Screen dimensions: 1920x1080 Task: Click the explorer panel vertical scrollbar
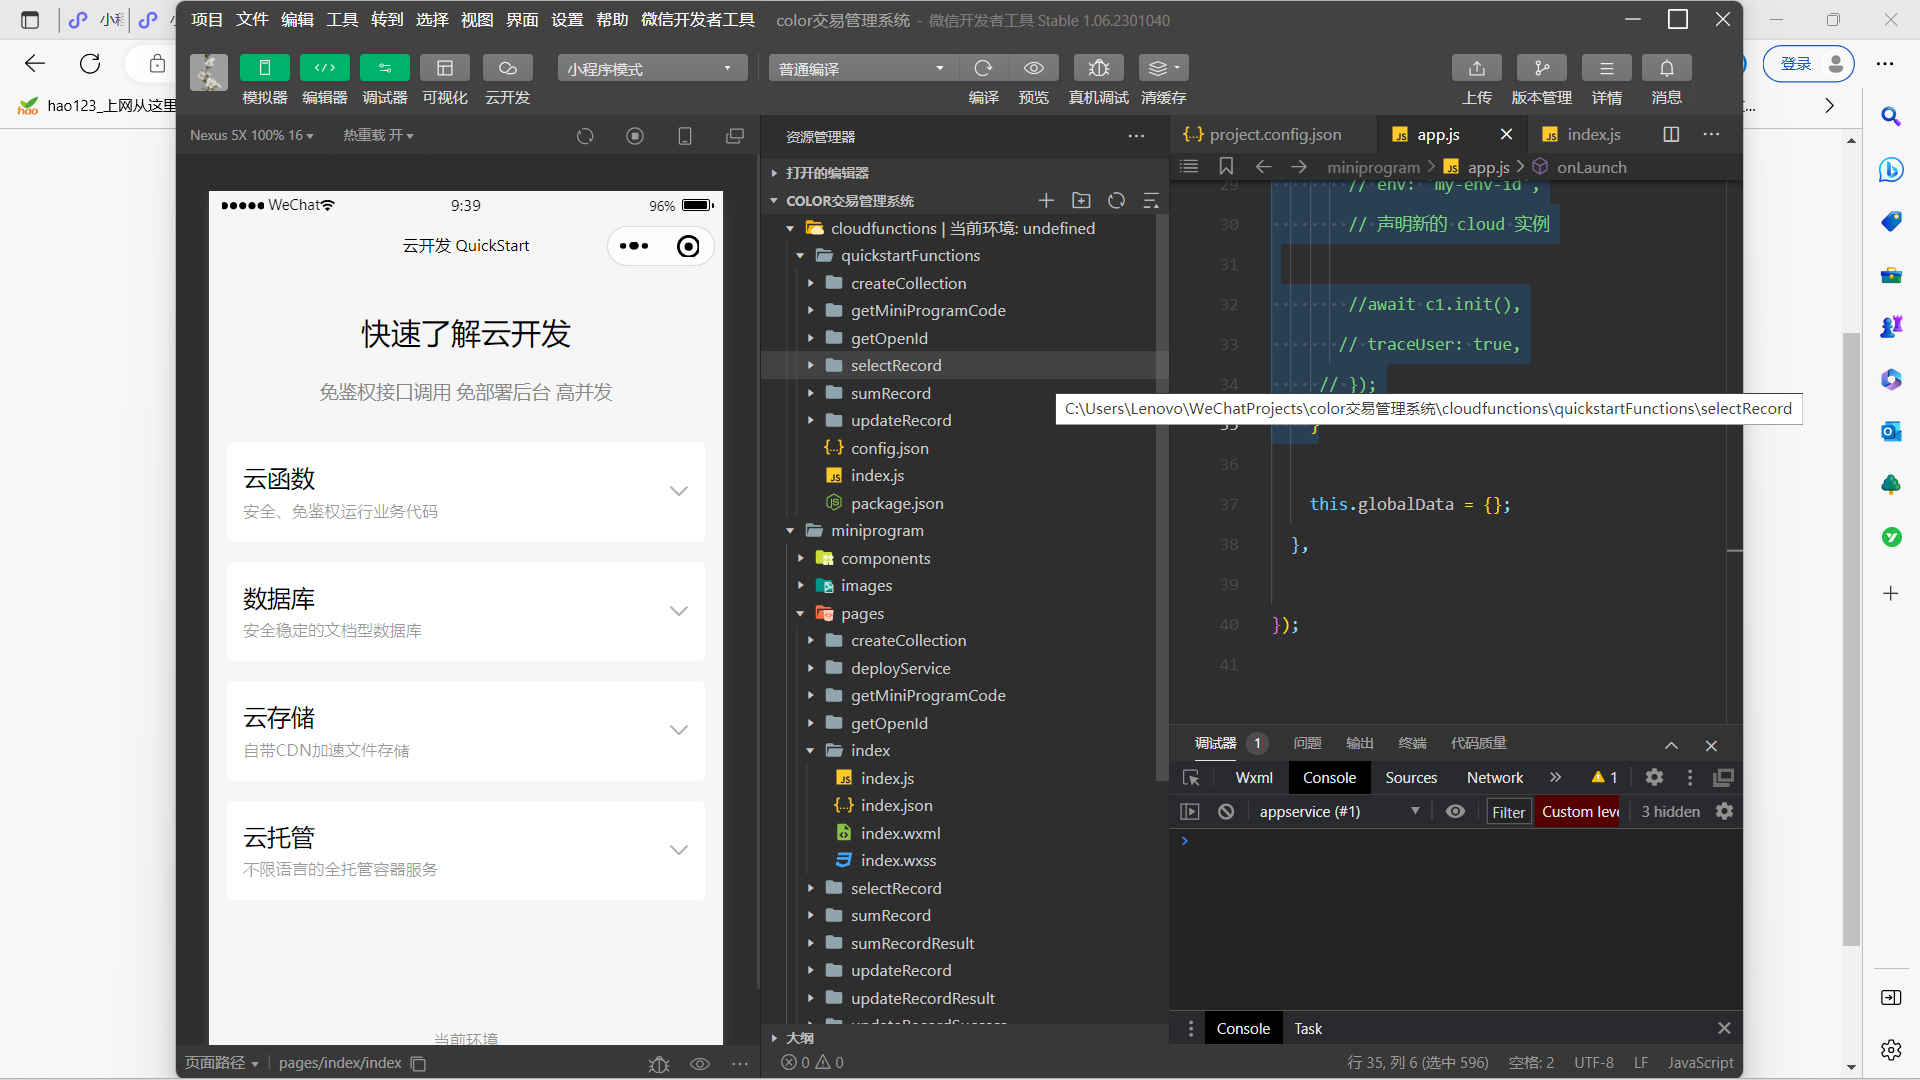(x=1161, y=500)
